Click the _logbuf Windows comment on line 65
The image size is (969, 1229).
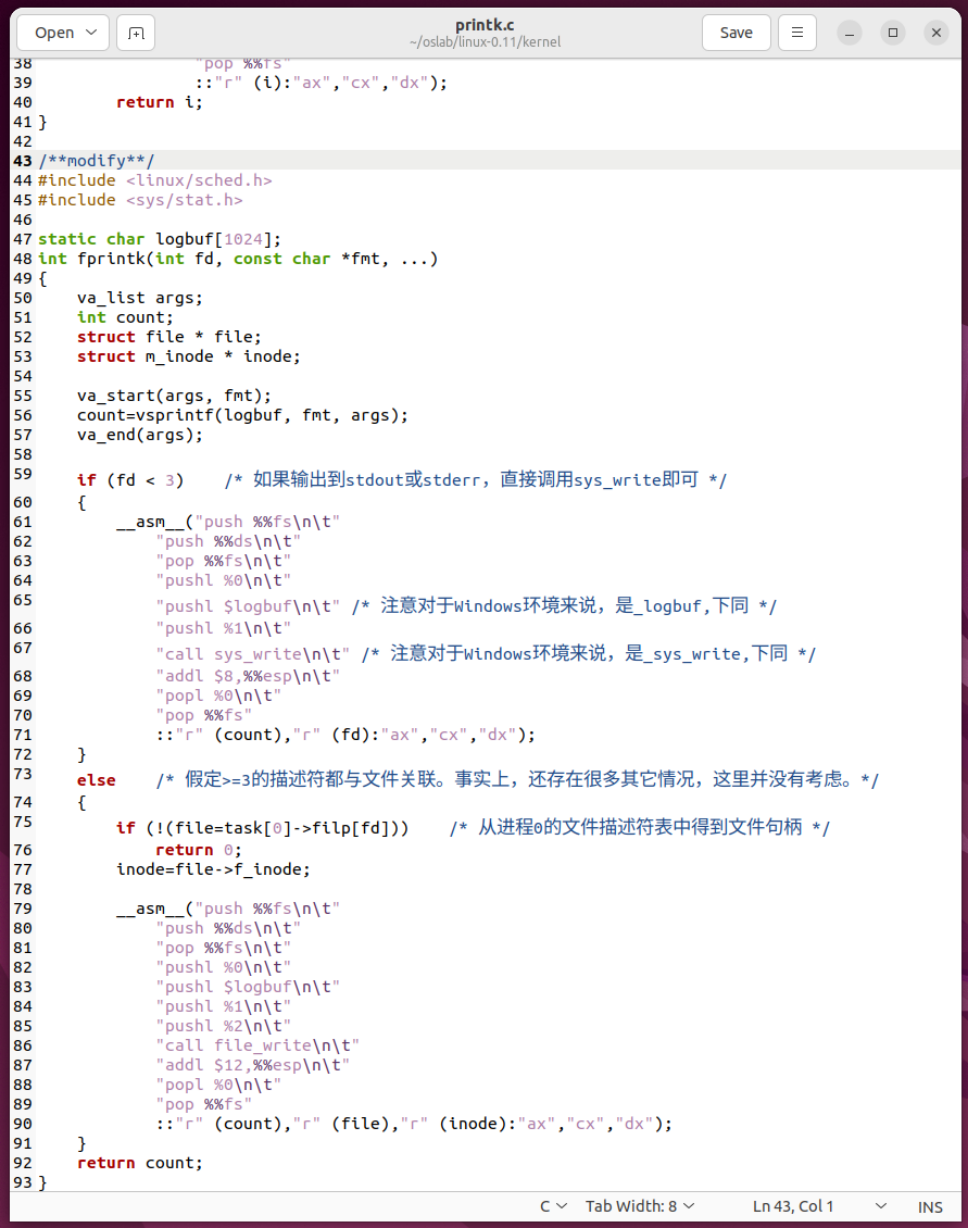[x=564, y=606]
